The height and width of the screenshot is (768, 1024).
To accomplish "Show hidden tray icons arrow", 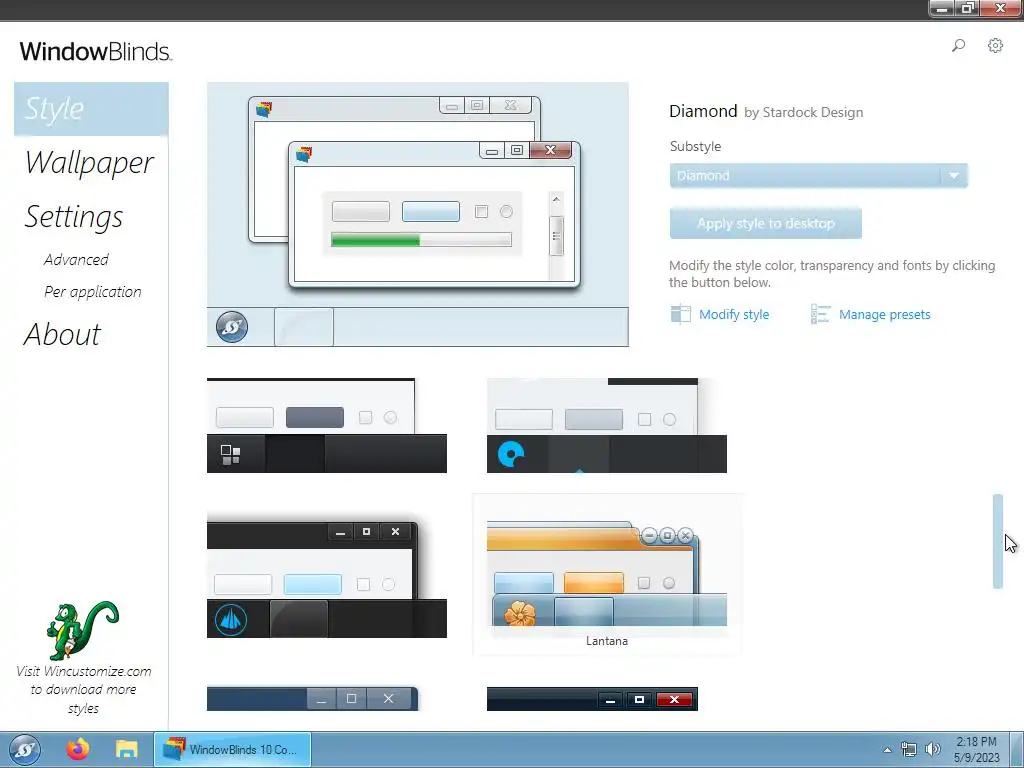I will [887, 750].
